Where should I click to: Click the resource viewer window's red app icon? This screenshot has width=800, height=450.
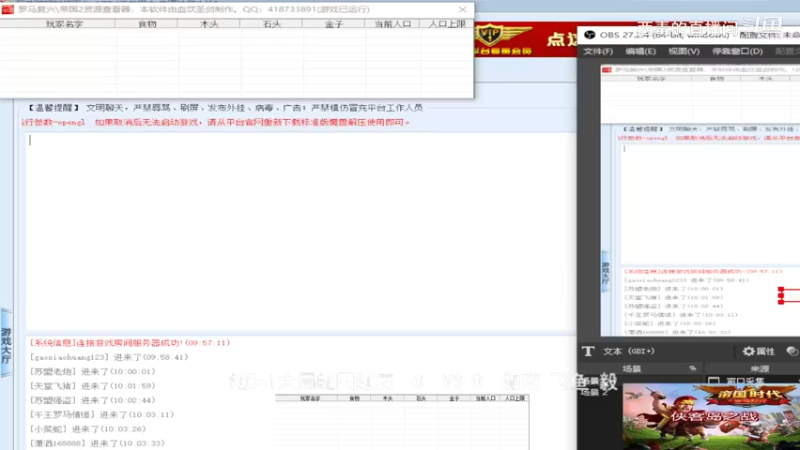click(x=8, y=9)
